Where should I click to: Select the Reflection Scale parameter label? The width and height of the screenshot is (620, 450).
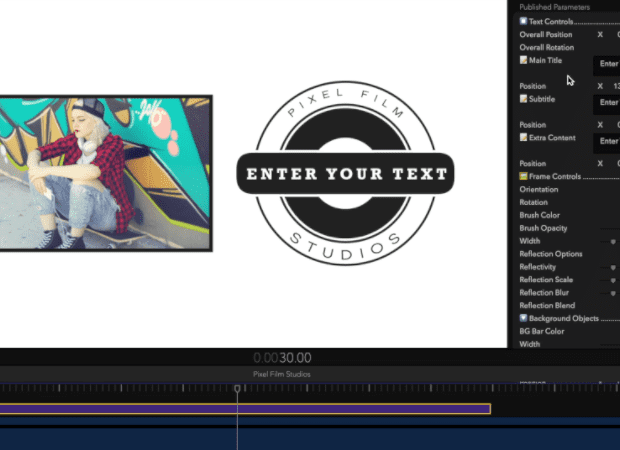point(546,280)
